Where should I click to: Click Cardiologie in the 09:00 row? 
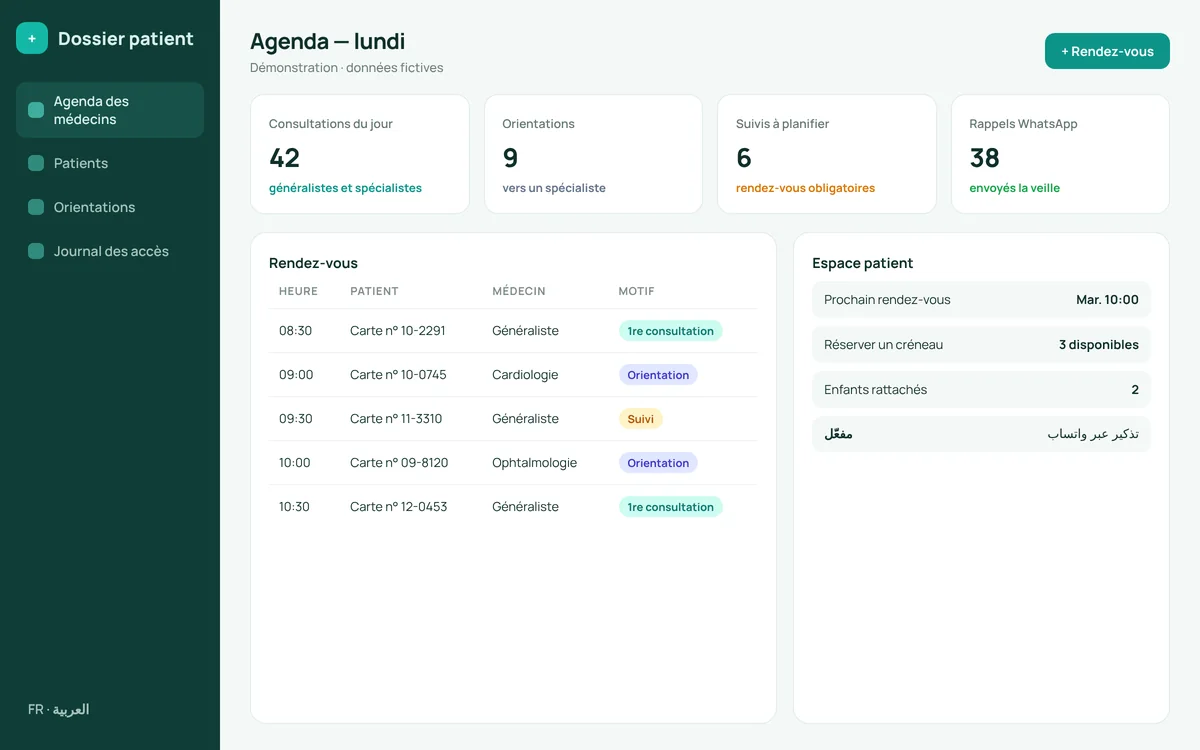tap(525, 375)
